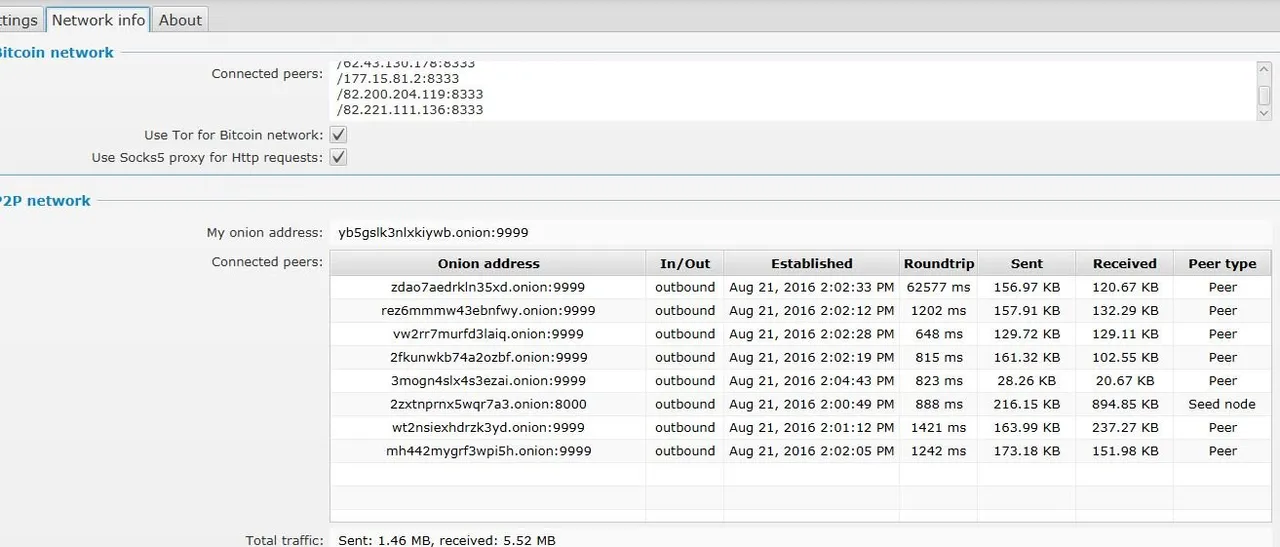Click the 216.15 KB sent value
Viewport: 1280px width, 547px height.
tap(1026, 404)
